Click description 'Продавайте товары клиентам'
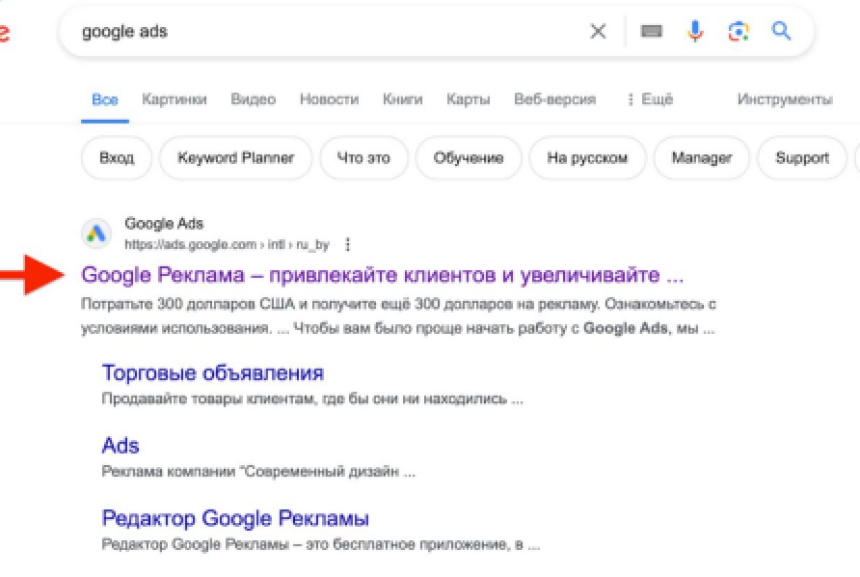The width and height of the screenshot is (860, 577). [313, 399]
